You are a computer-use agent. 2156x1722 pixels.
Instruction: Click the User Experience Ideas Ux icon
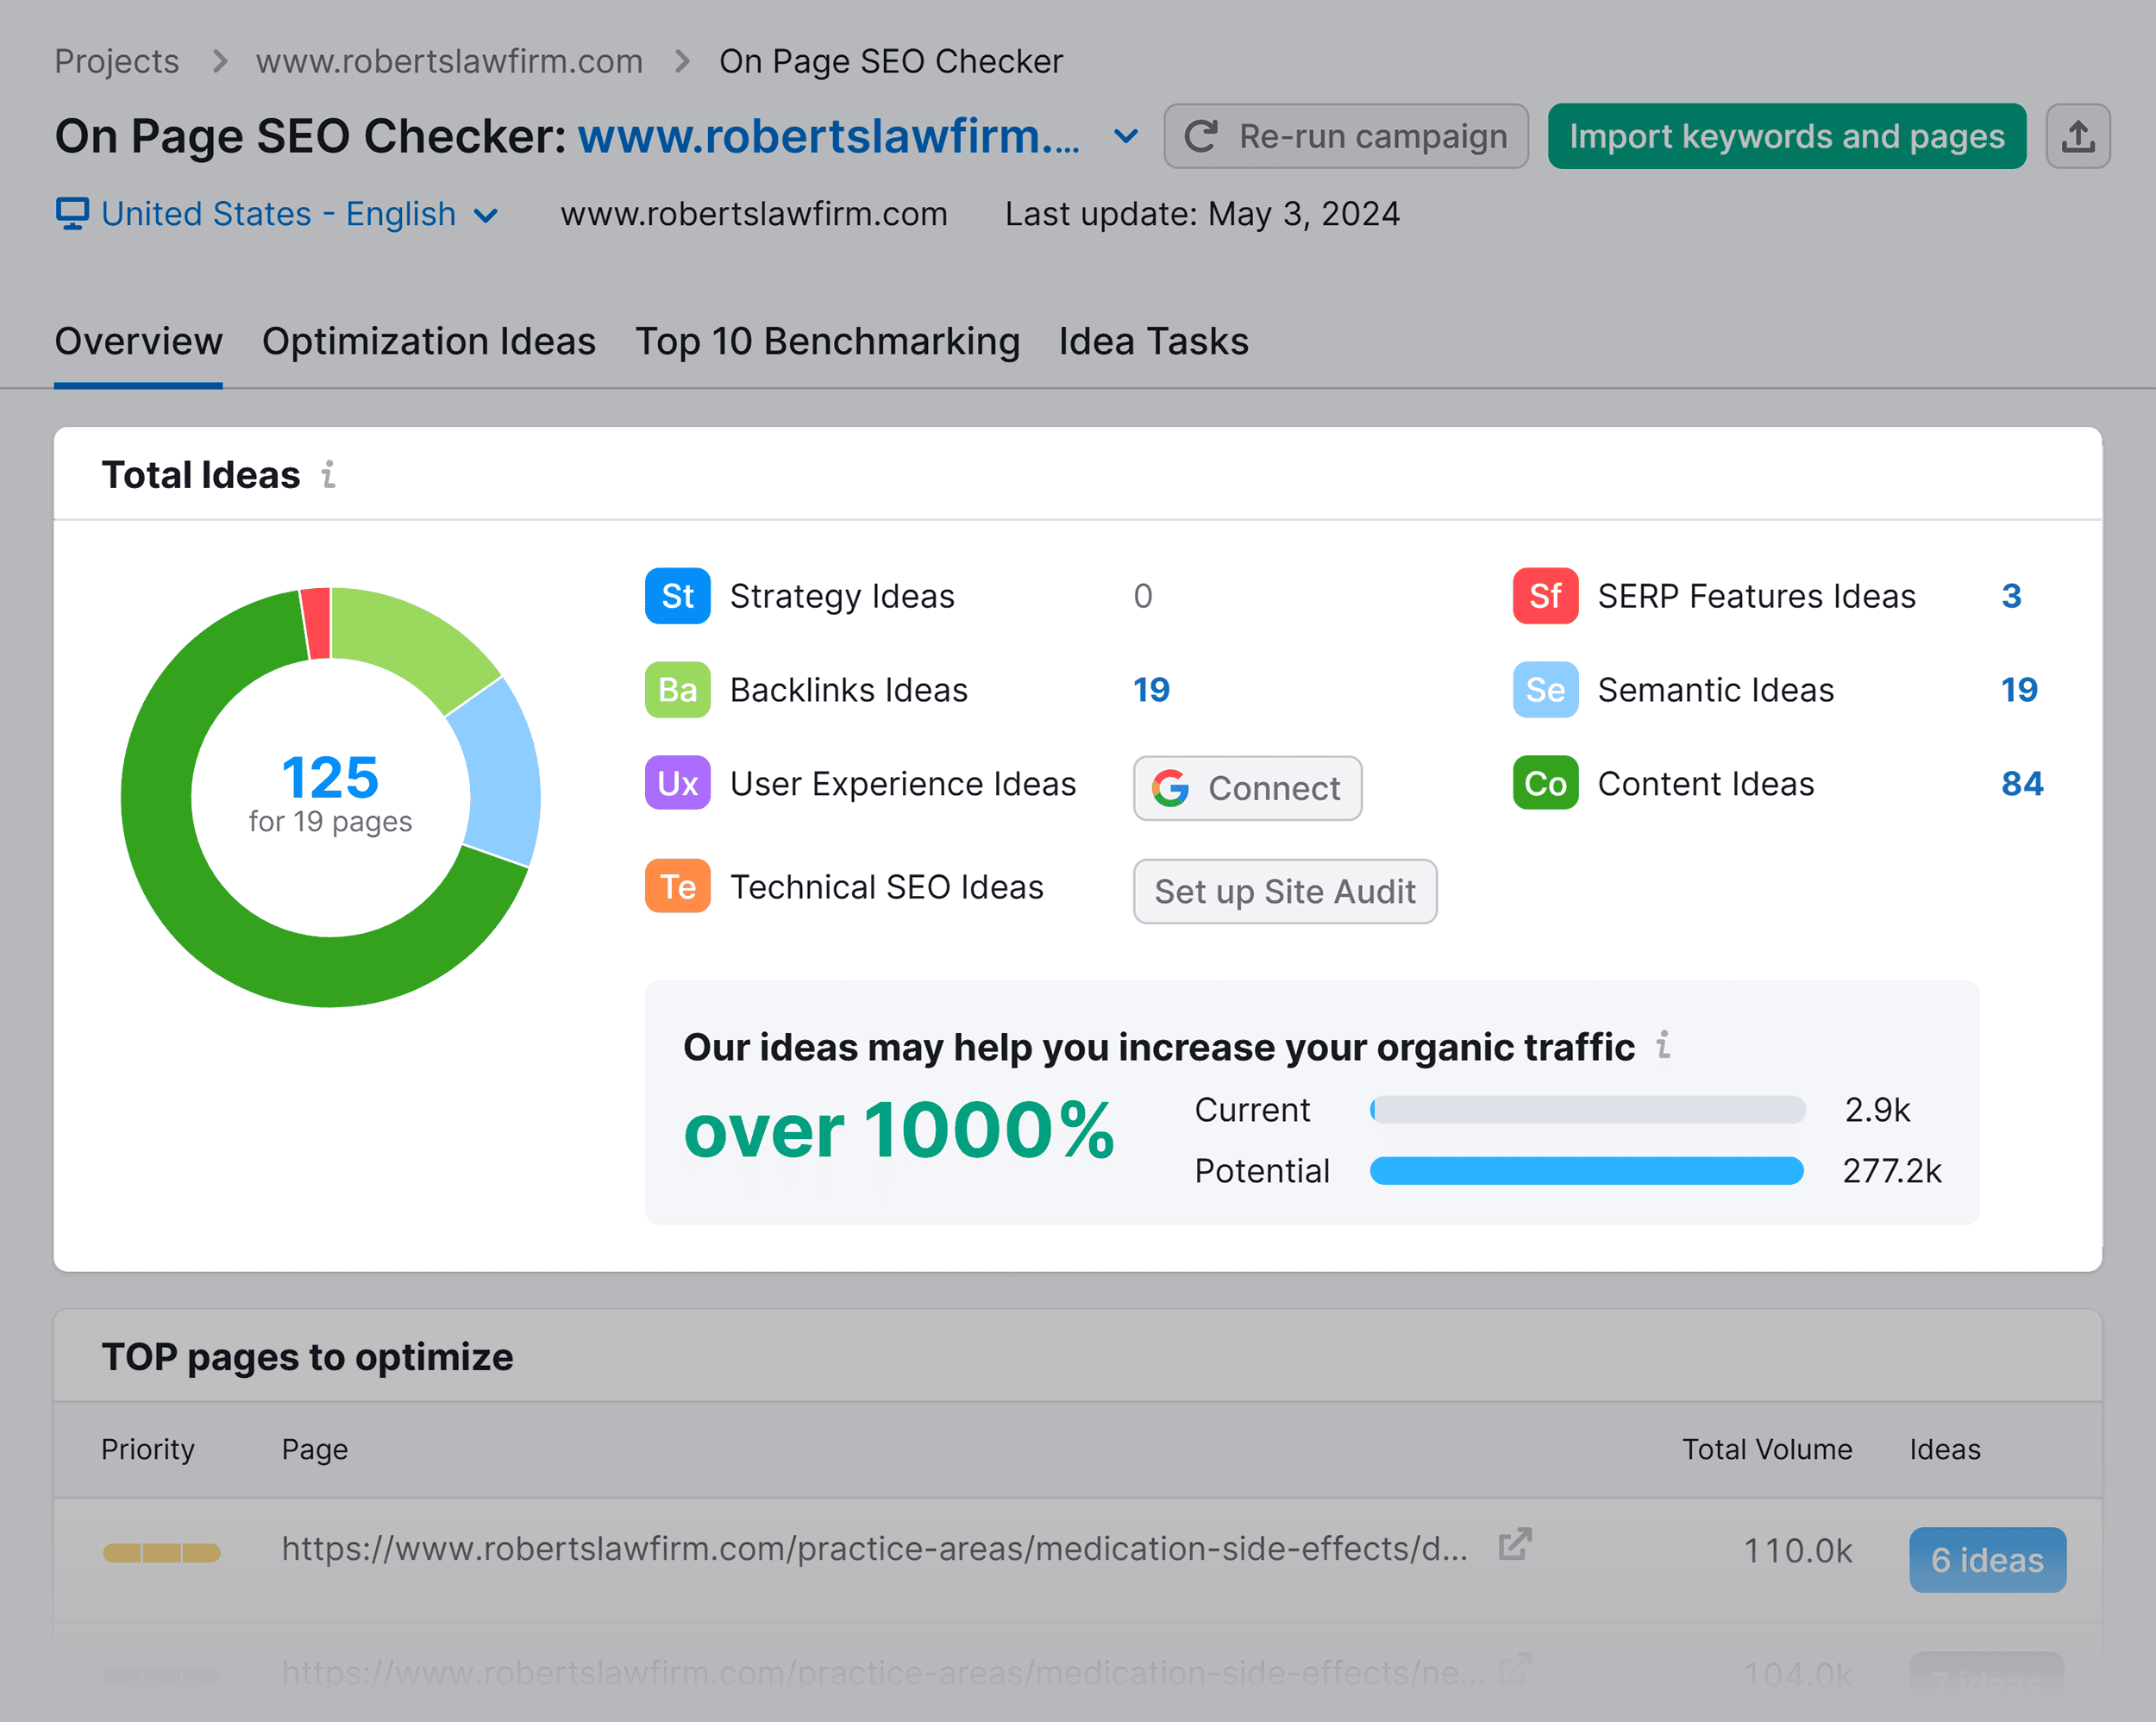pos(677,784)
